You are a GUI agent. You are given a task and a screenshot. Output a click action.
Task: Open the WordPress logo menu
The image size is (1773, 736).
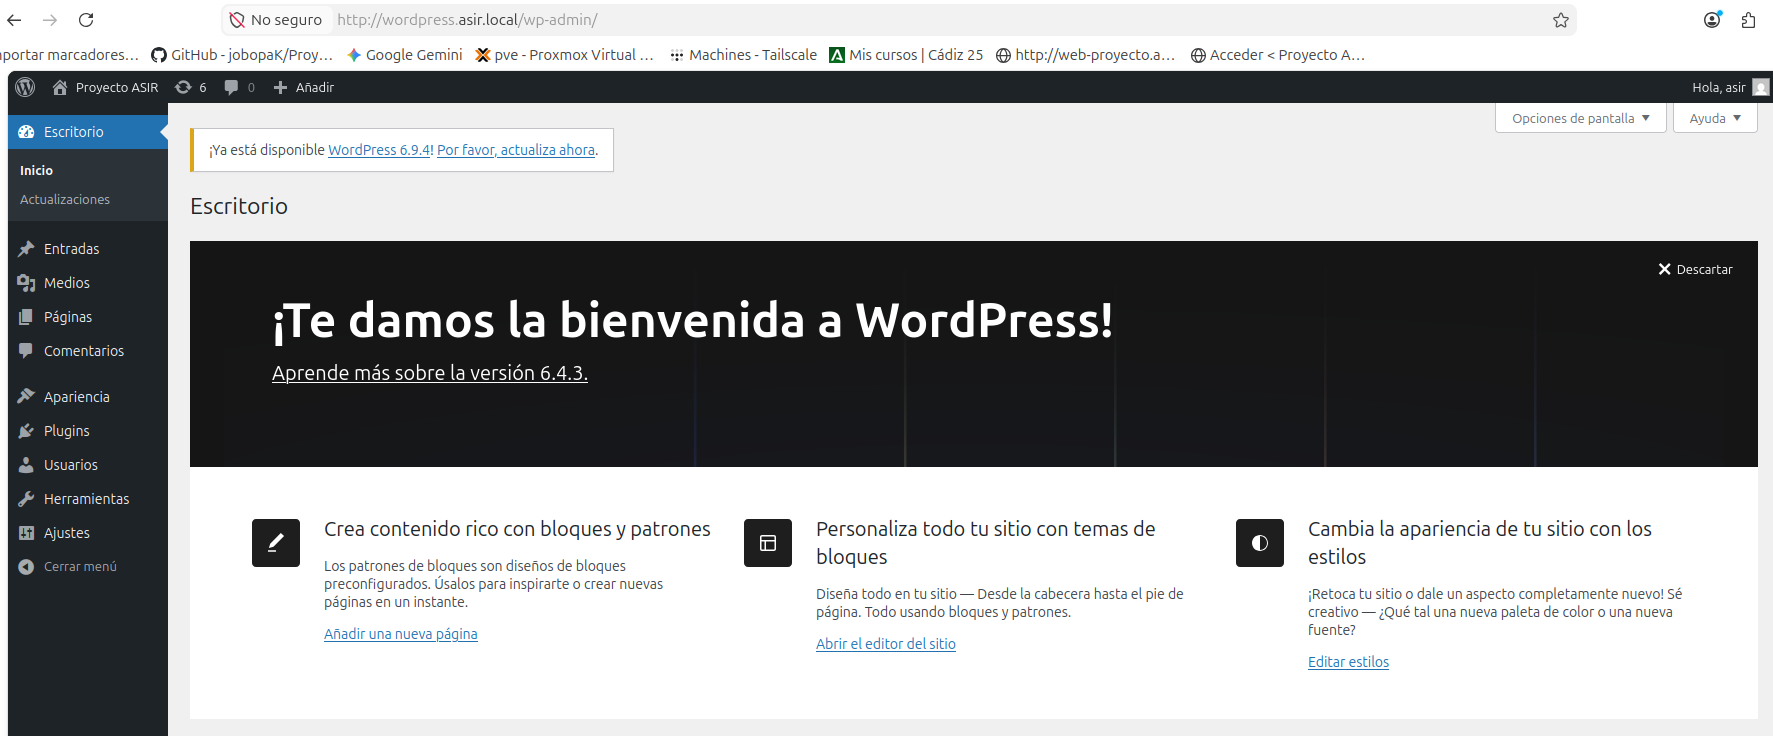(x=26, y=87)
